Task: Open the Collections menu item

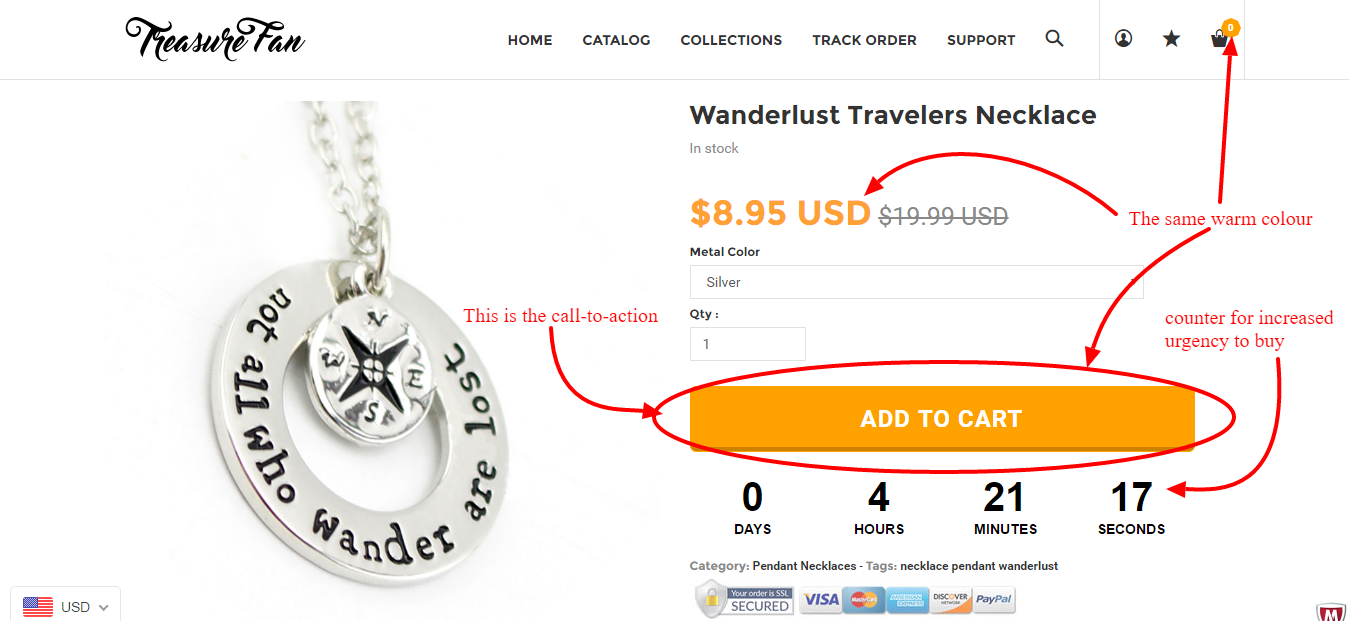Action: pos(731,40)
